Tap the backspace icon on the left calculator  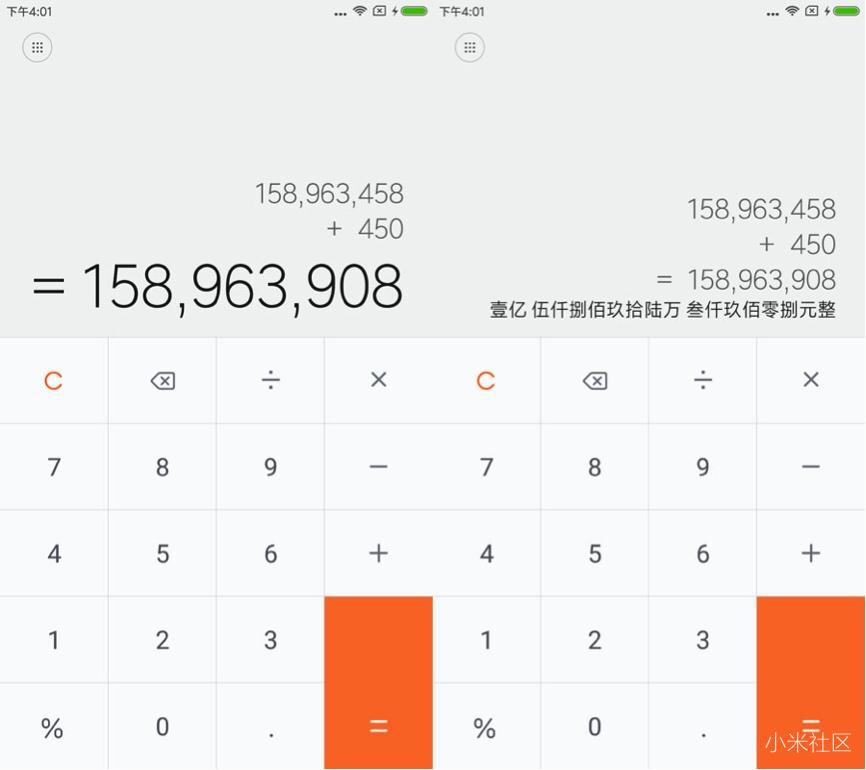162,380
